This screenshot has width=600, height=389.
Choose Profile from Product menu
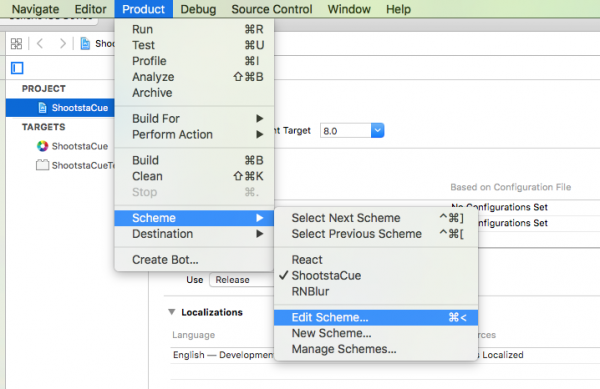[194, 61]
